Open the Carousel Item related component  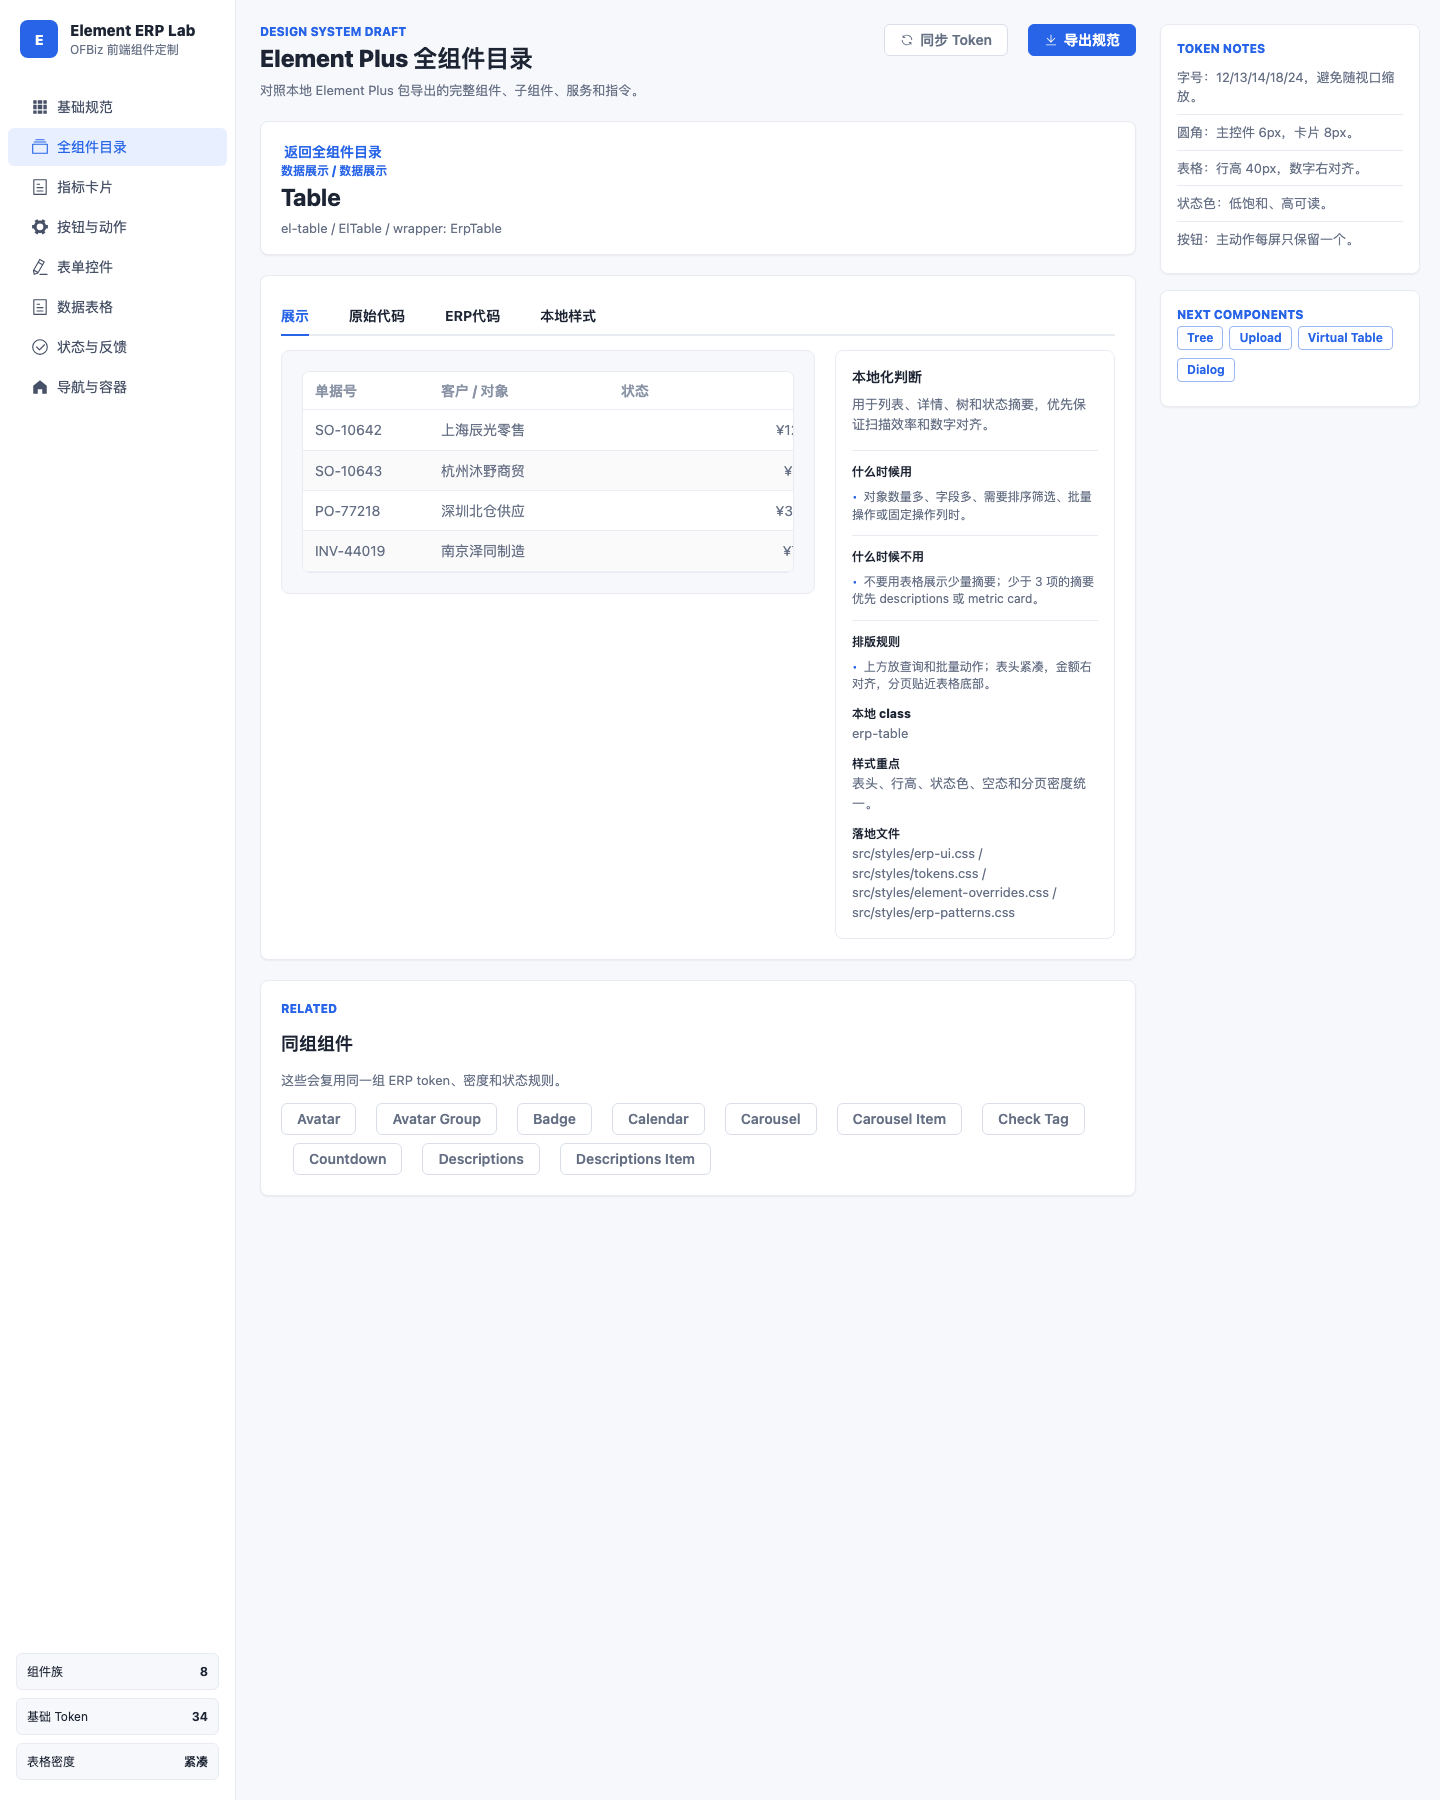[899, 1119]
